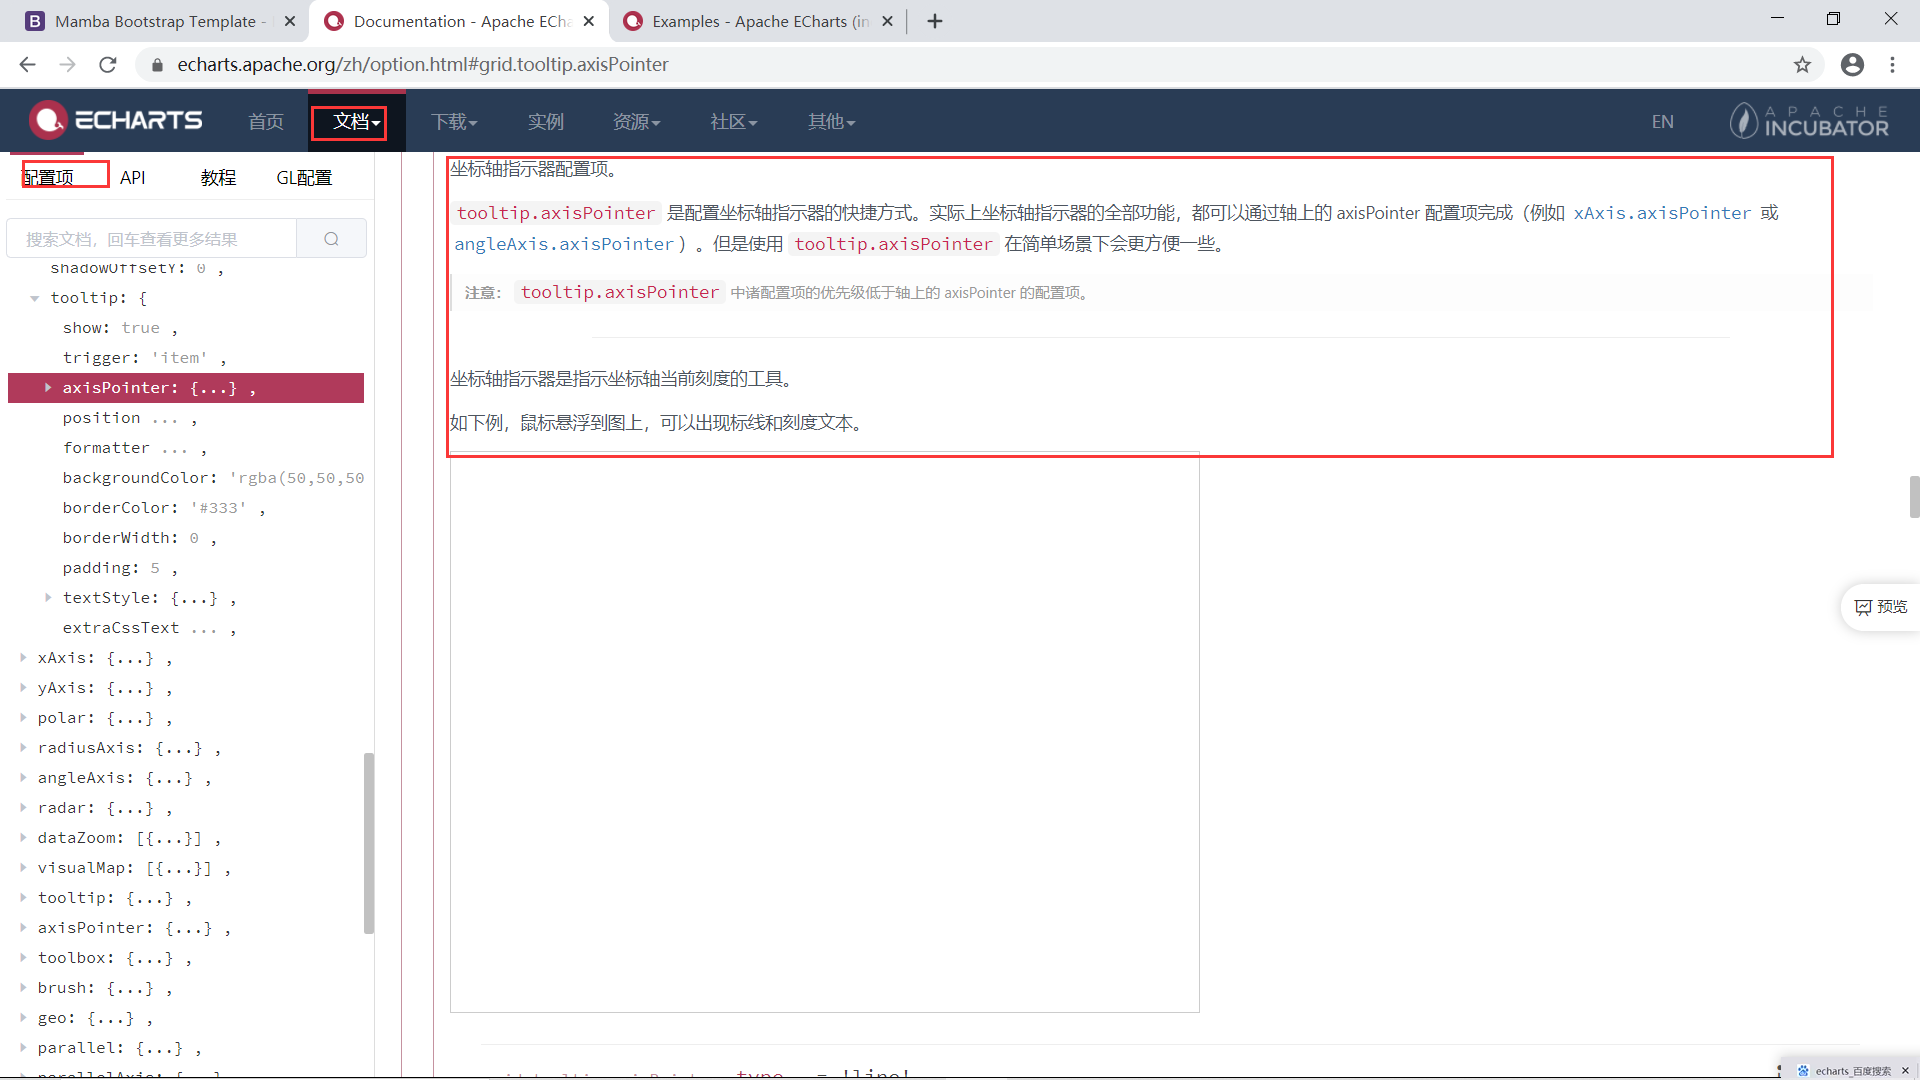Bookmark this page with the star icon
The height and width of the screenshot is (1080, 1920).
tap(1802, 65)
